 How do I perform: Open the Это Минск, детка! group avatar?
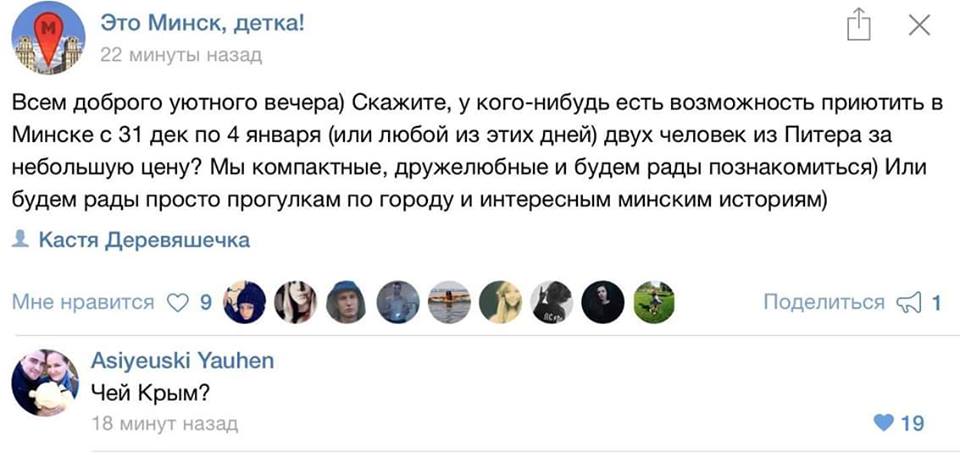coord(45,35)
